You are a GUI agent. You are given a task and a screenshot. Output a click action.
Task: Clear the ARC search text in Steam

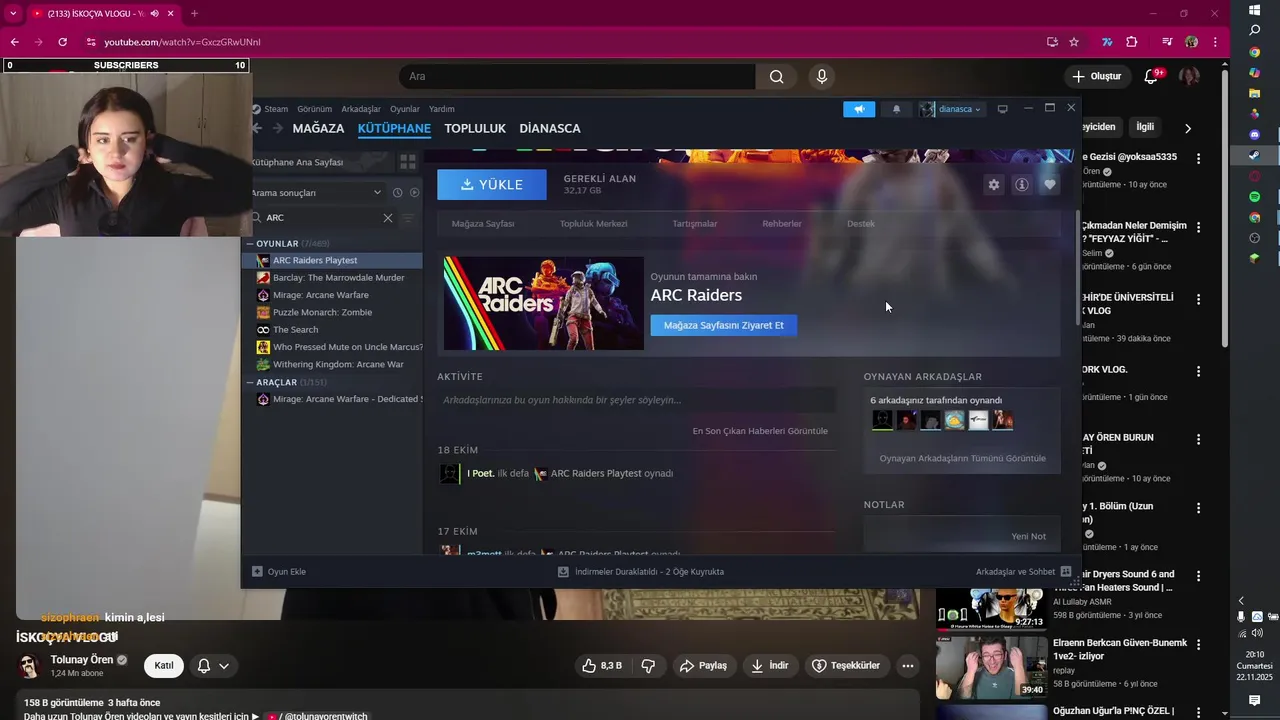coord(388,218)
